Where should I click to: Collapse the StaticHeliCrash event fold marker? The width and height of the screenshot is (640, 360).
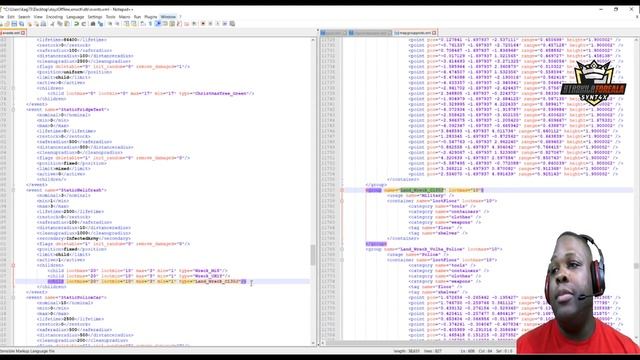click(13, 190)
